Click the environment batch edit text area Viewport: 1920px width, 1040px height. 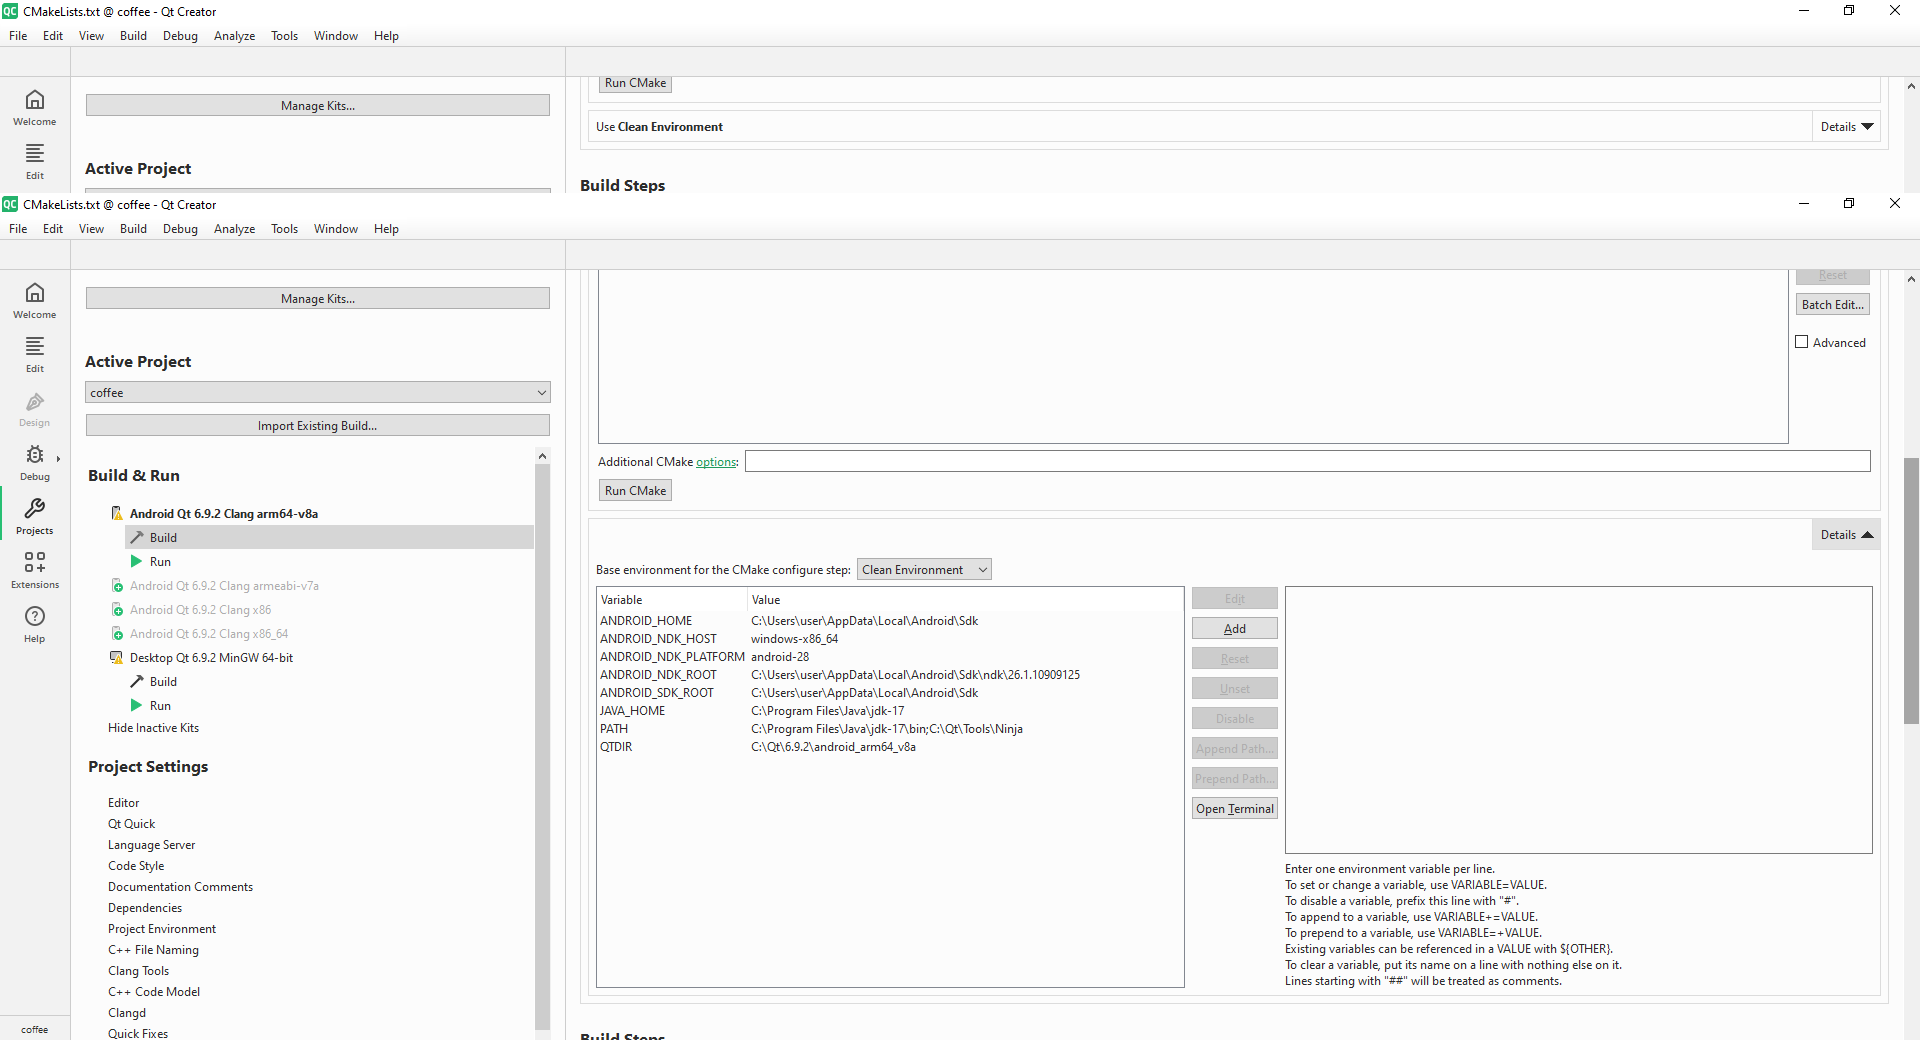coord(1578,720)
